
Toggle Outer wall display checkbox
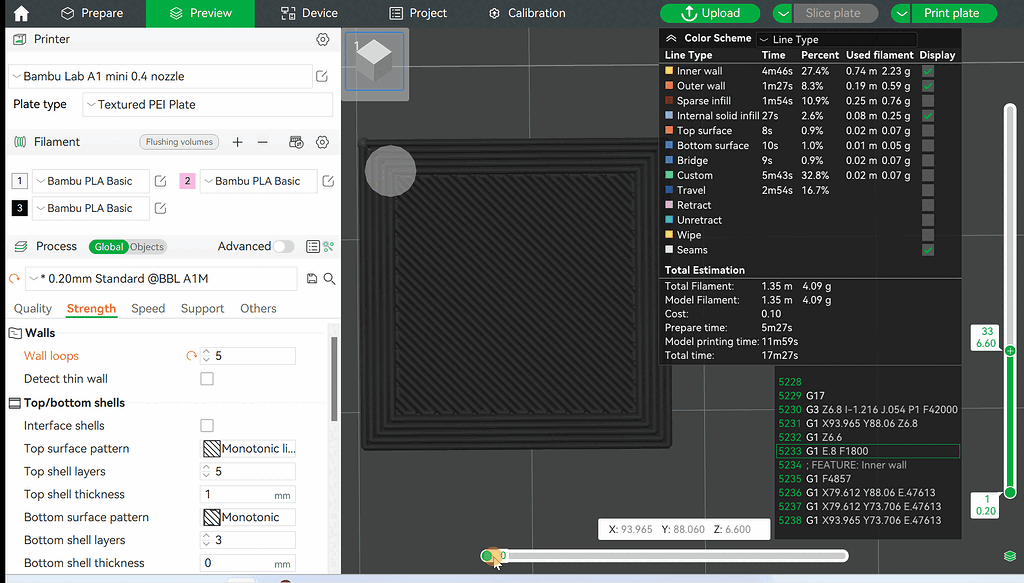point(928,86)
